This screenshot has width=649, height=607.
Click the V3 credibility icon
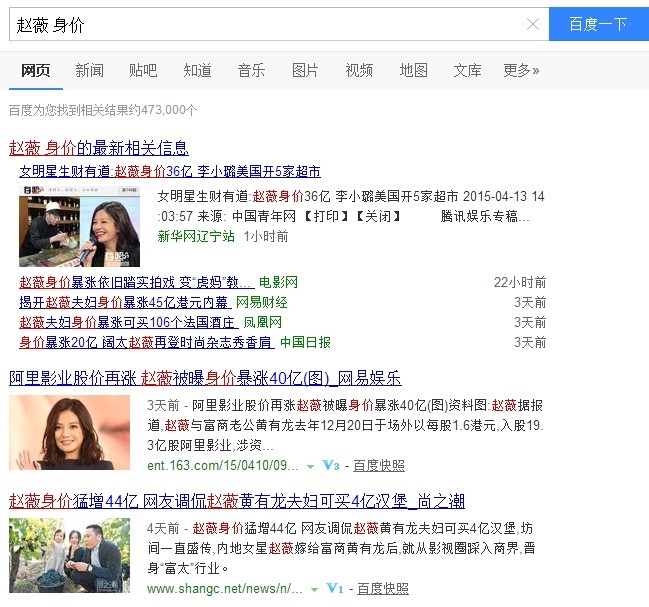[331, 465]
